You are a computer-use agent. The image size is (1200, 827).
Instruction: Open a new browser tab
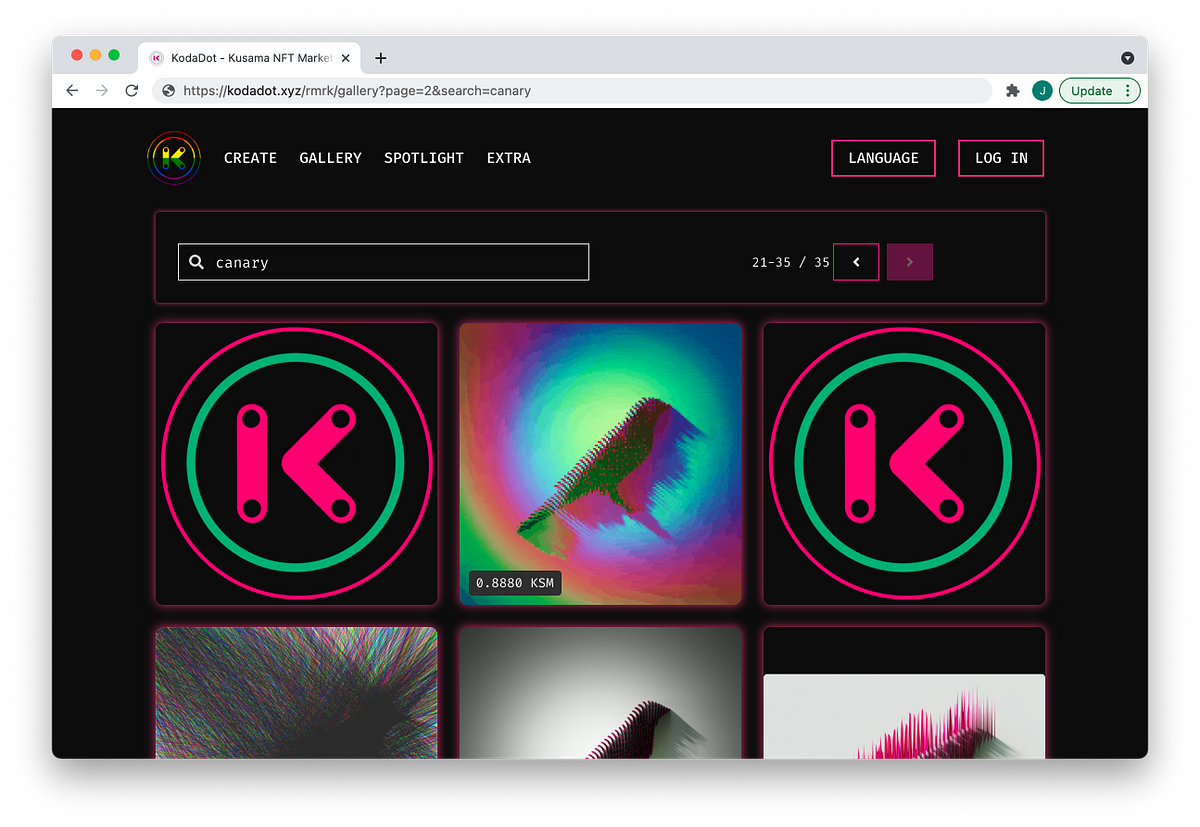pyautogui.click(x=381, y=58)
